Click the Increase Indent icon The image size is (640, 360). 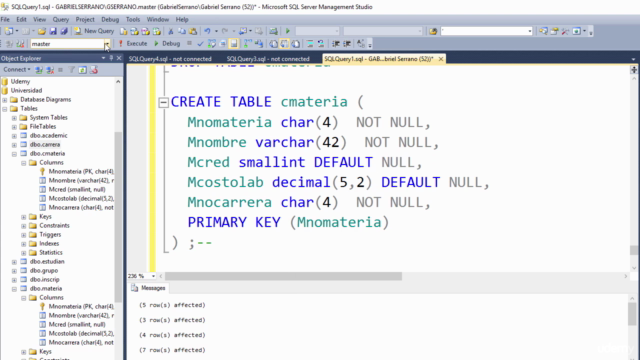(x=347, y=44)
